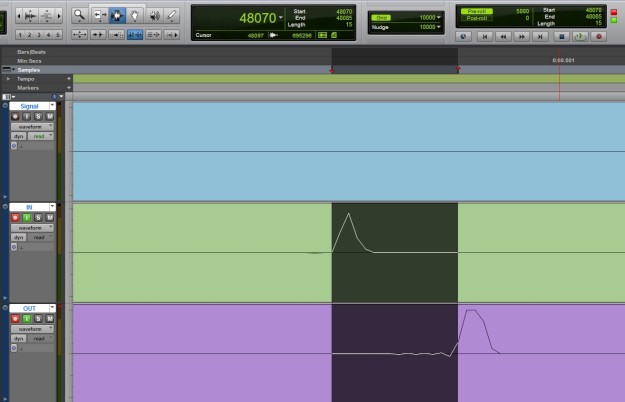
Task: Click the Record transport button
Action: pyautogui.click(x=600, y=35)
